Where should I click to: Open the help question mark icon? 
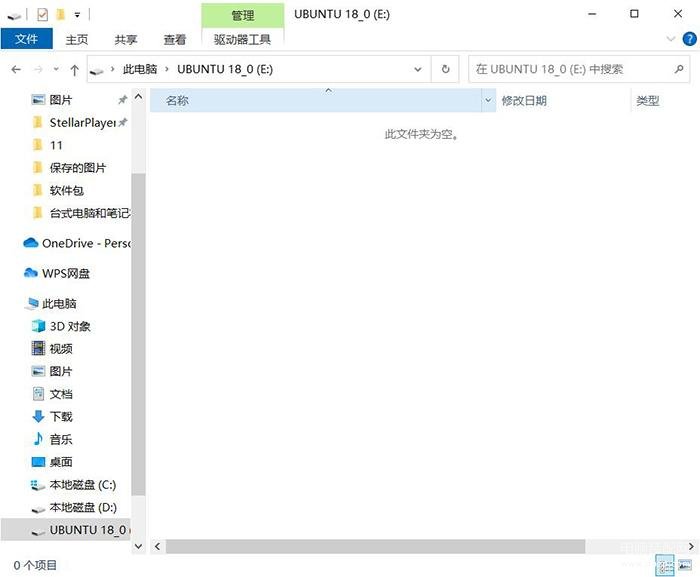[687, 38]
